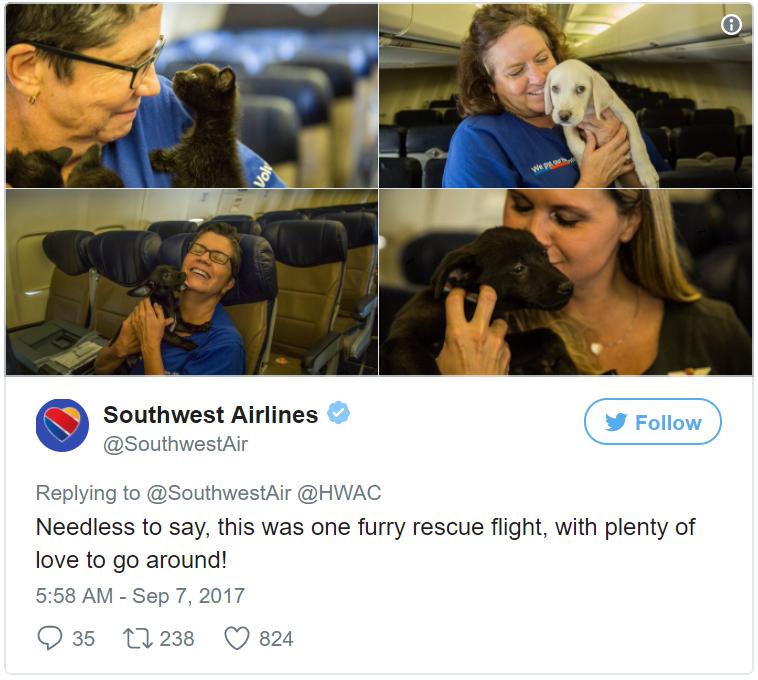Click the 35 replies count
The width and height of the screenshot is (758, 680).
click(84, 638)
